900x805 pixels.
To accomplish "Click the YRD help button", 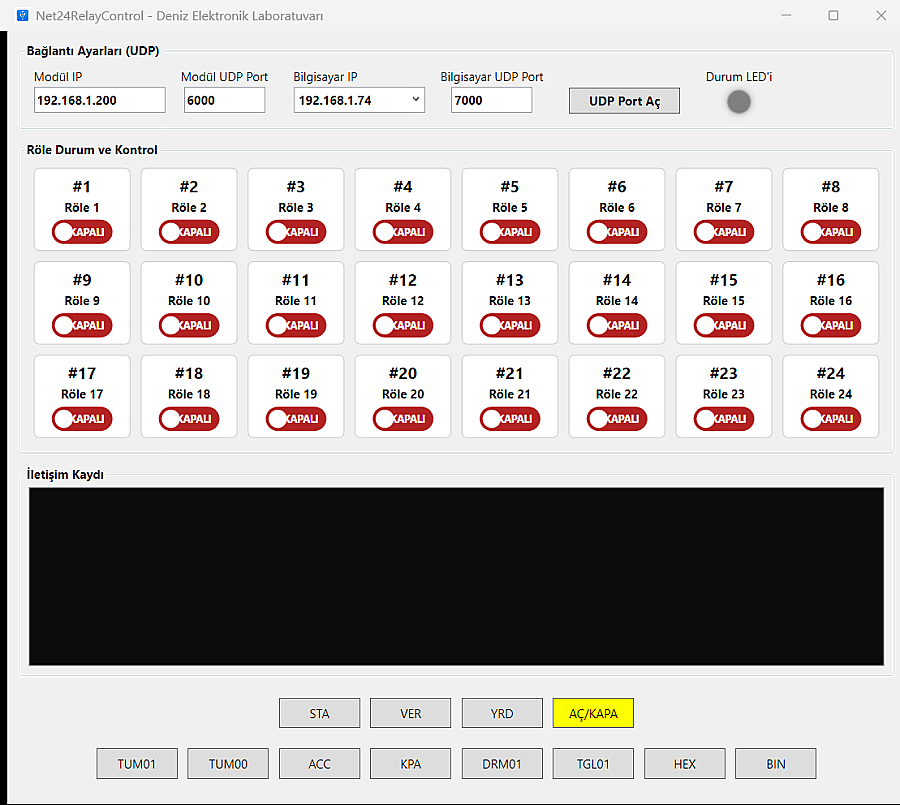I will 502,713.
